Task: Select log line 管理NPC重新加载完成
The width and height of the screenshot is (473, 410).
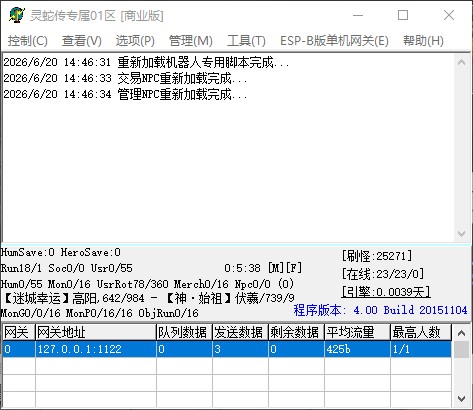Action: pos(125,94)
